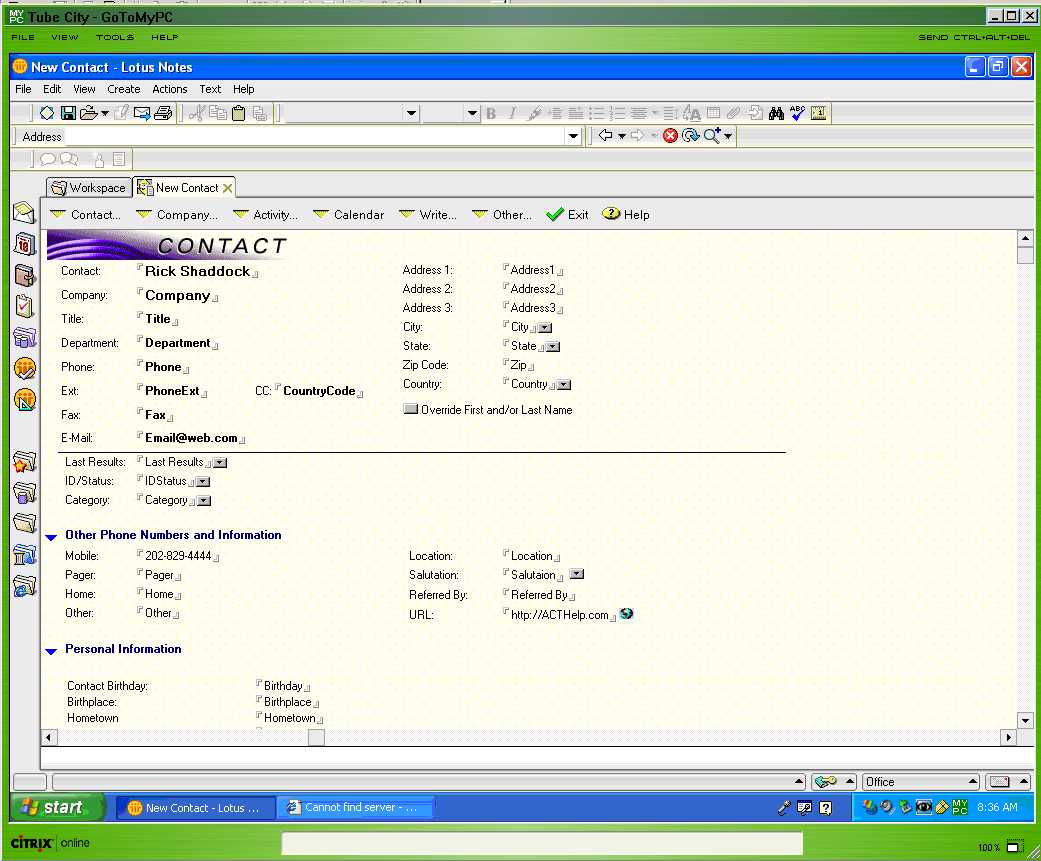The width and height of the screenshot is (1041, 861).
Task: Click the Cut scissors toolbar icon
Action: click(x=197, y=114)
